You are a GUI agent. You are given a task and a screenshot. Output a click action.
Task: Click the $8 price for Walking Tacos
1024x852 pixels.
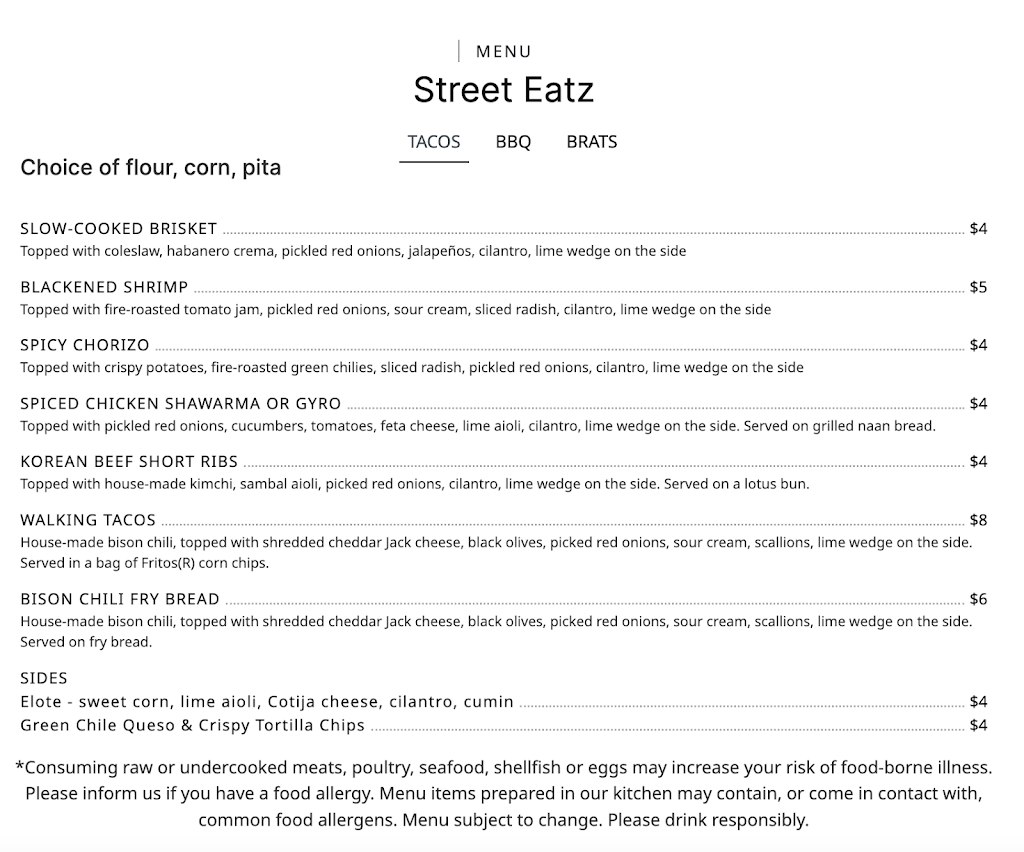point(980,520)
